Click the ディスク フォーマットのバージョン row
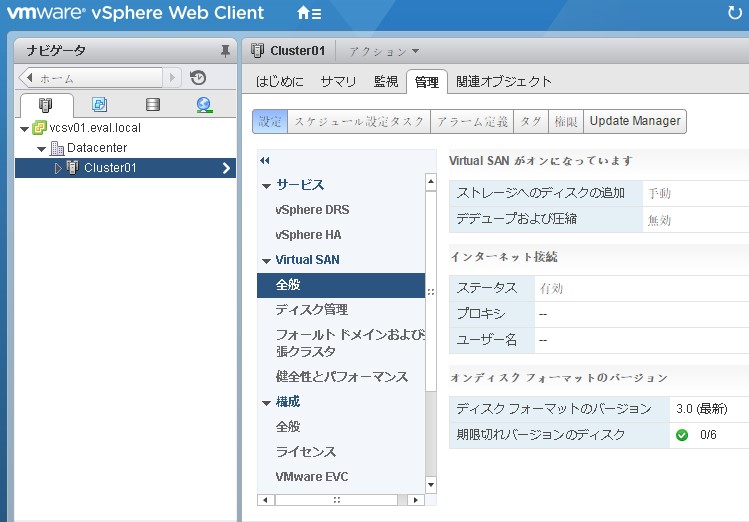The width and height of the screenshot is (749, 522). tap(599, 409)
